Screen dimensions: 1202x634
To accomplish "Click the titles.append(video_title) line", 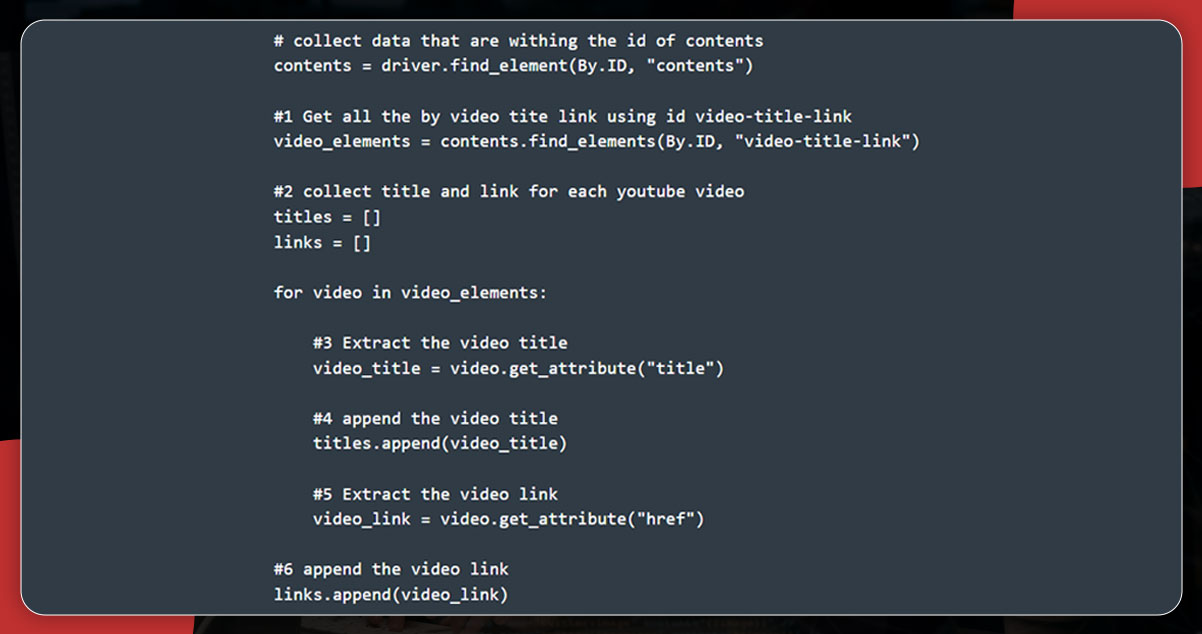I will point(439,443).
